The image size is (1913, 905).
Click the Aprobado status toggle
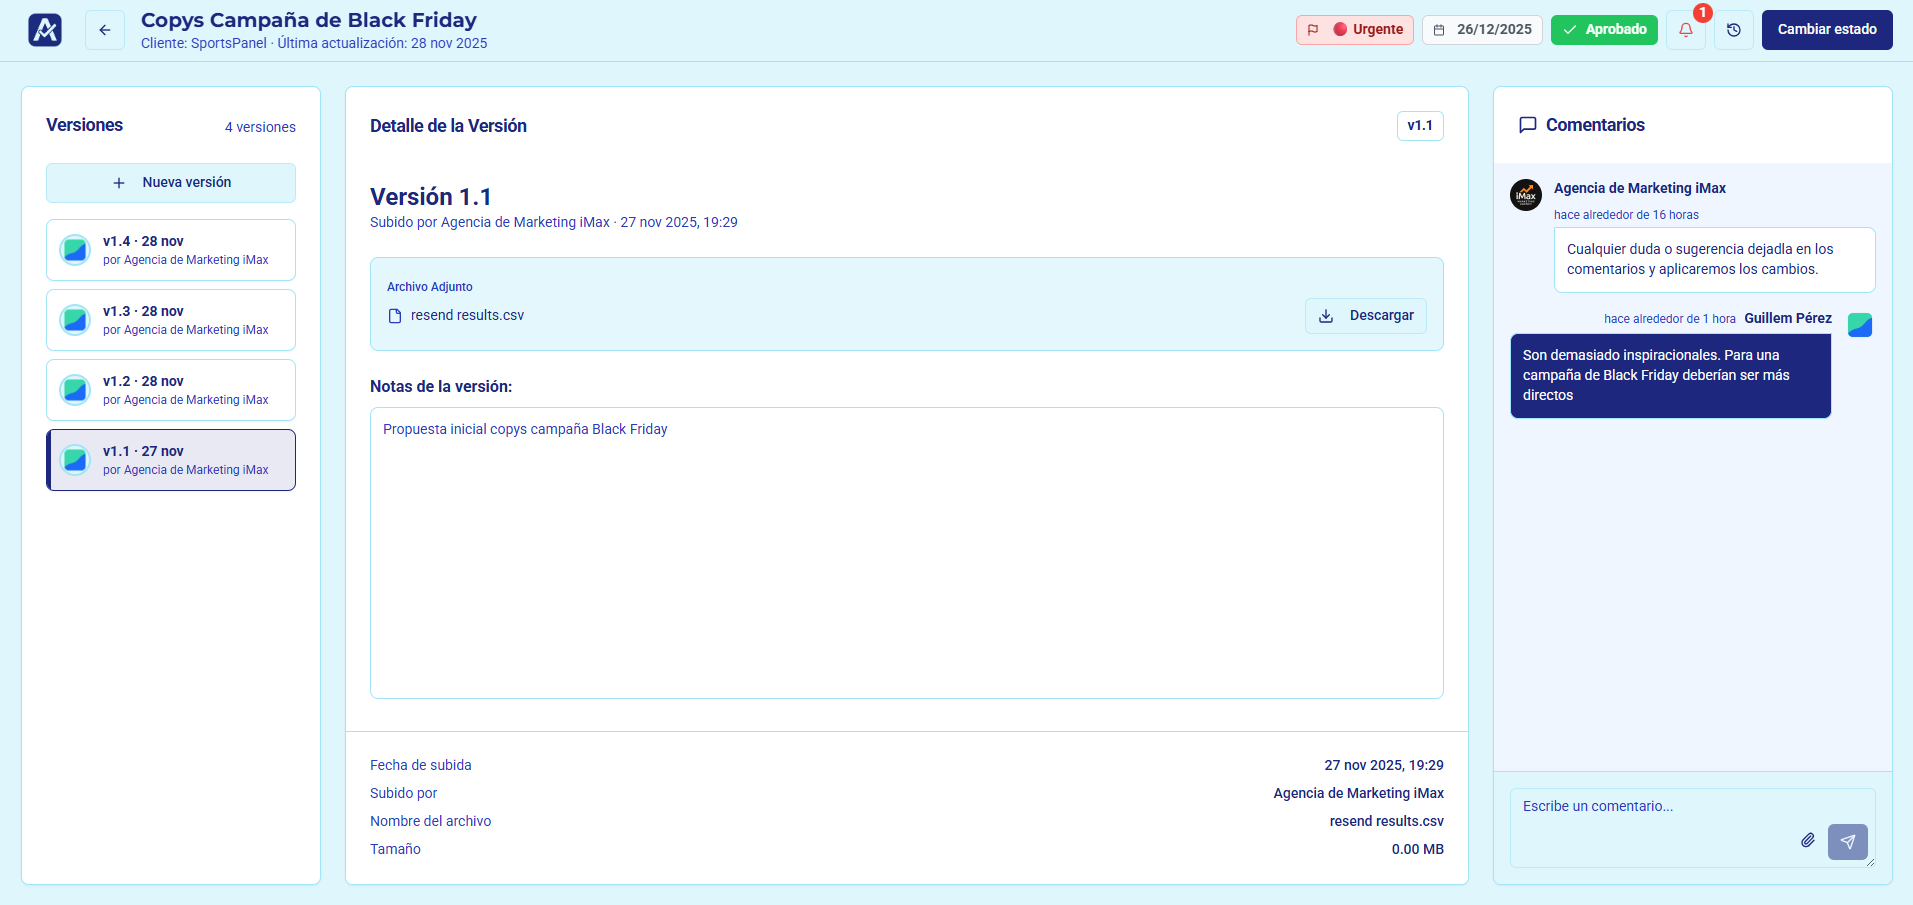click(1603, 30)
